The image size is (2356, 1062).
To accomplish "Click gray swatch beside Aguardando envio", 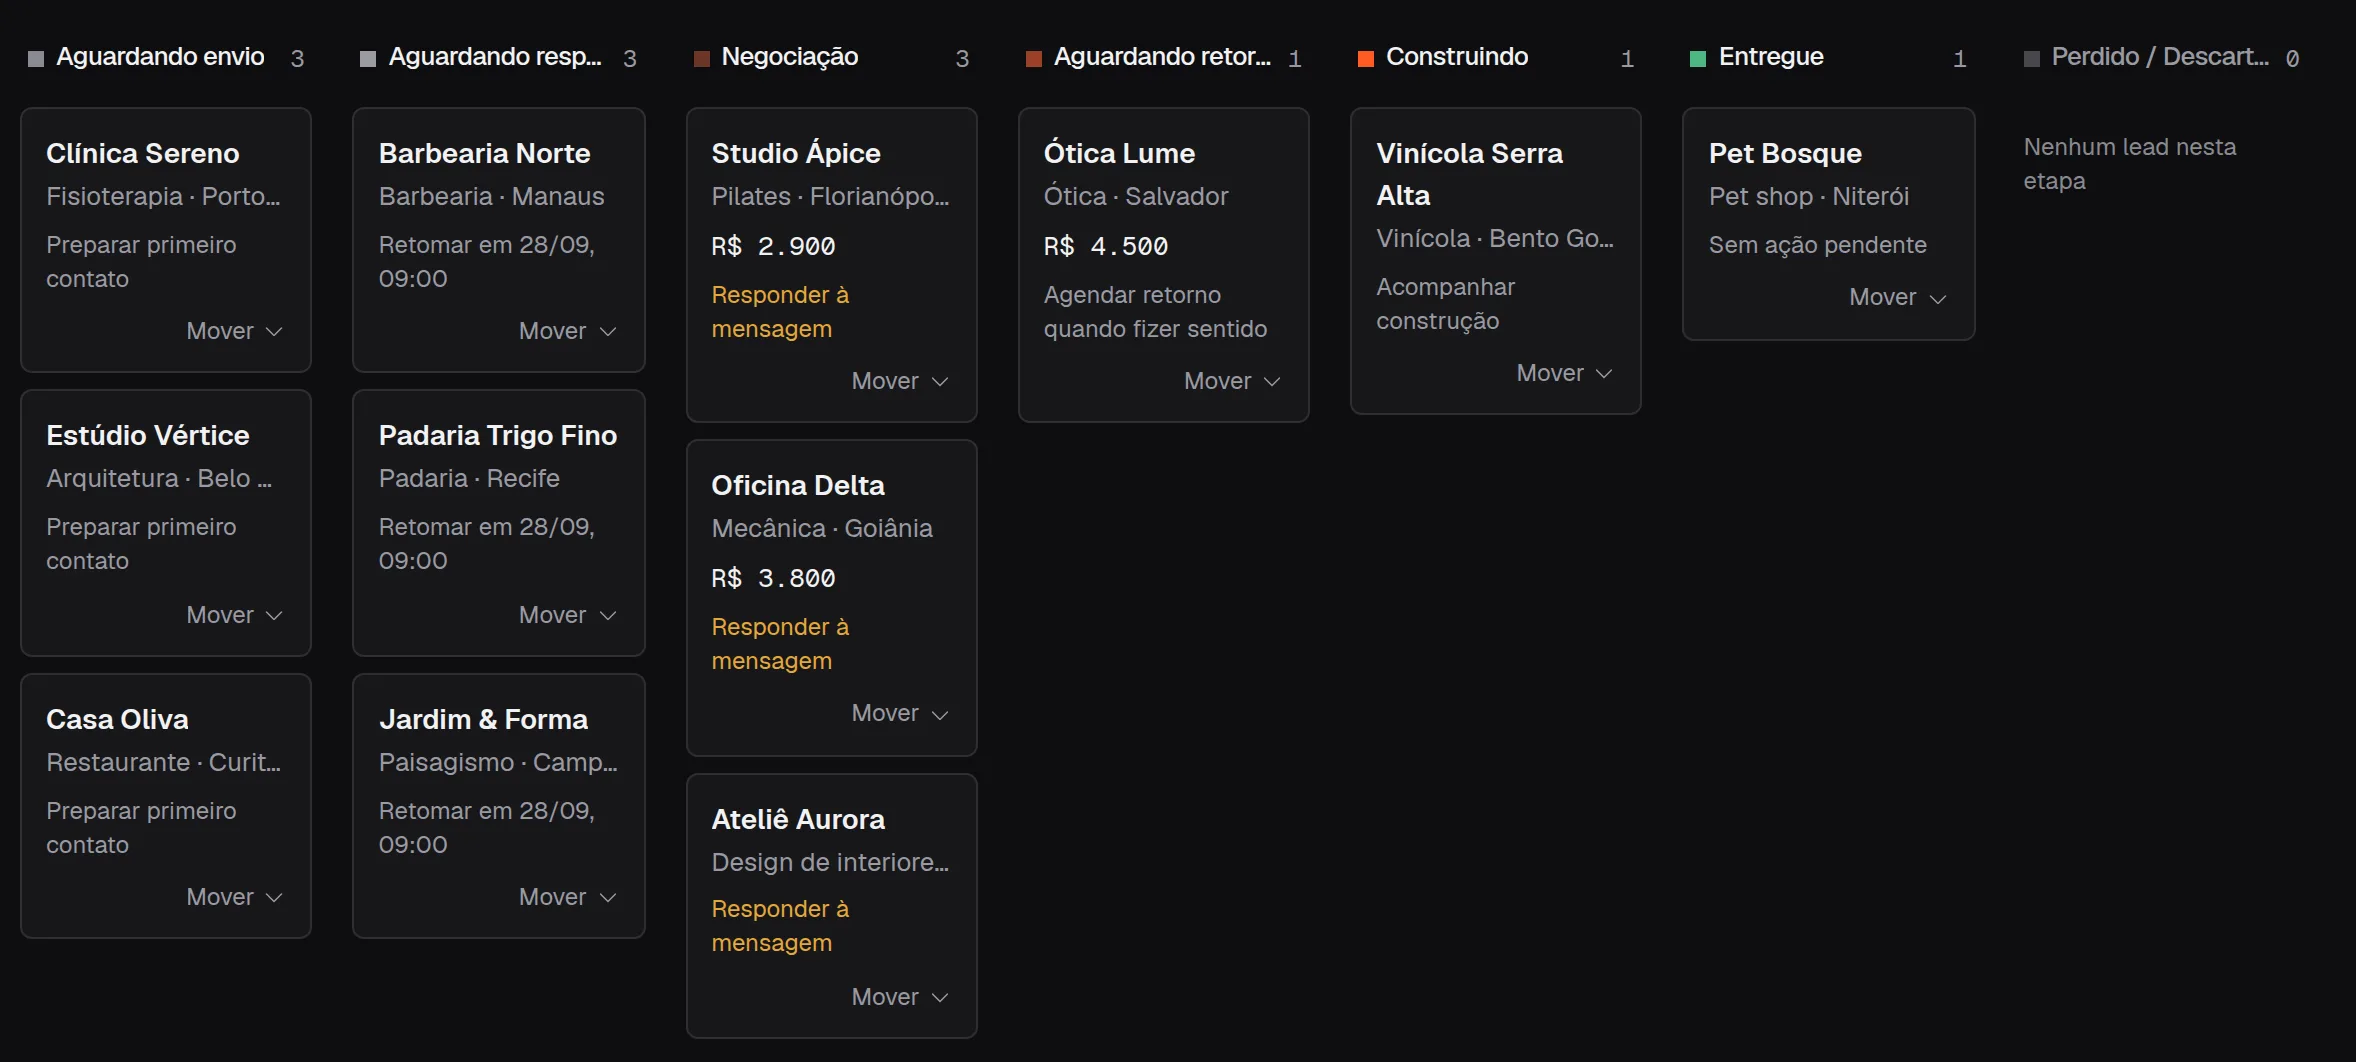I will 36,58.
